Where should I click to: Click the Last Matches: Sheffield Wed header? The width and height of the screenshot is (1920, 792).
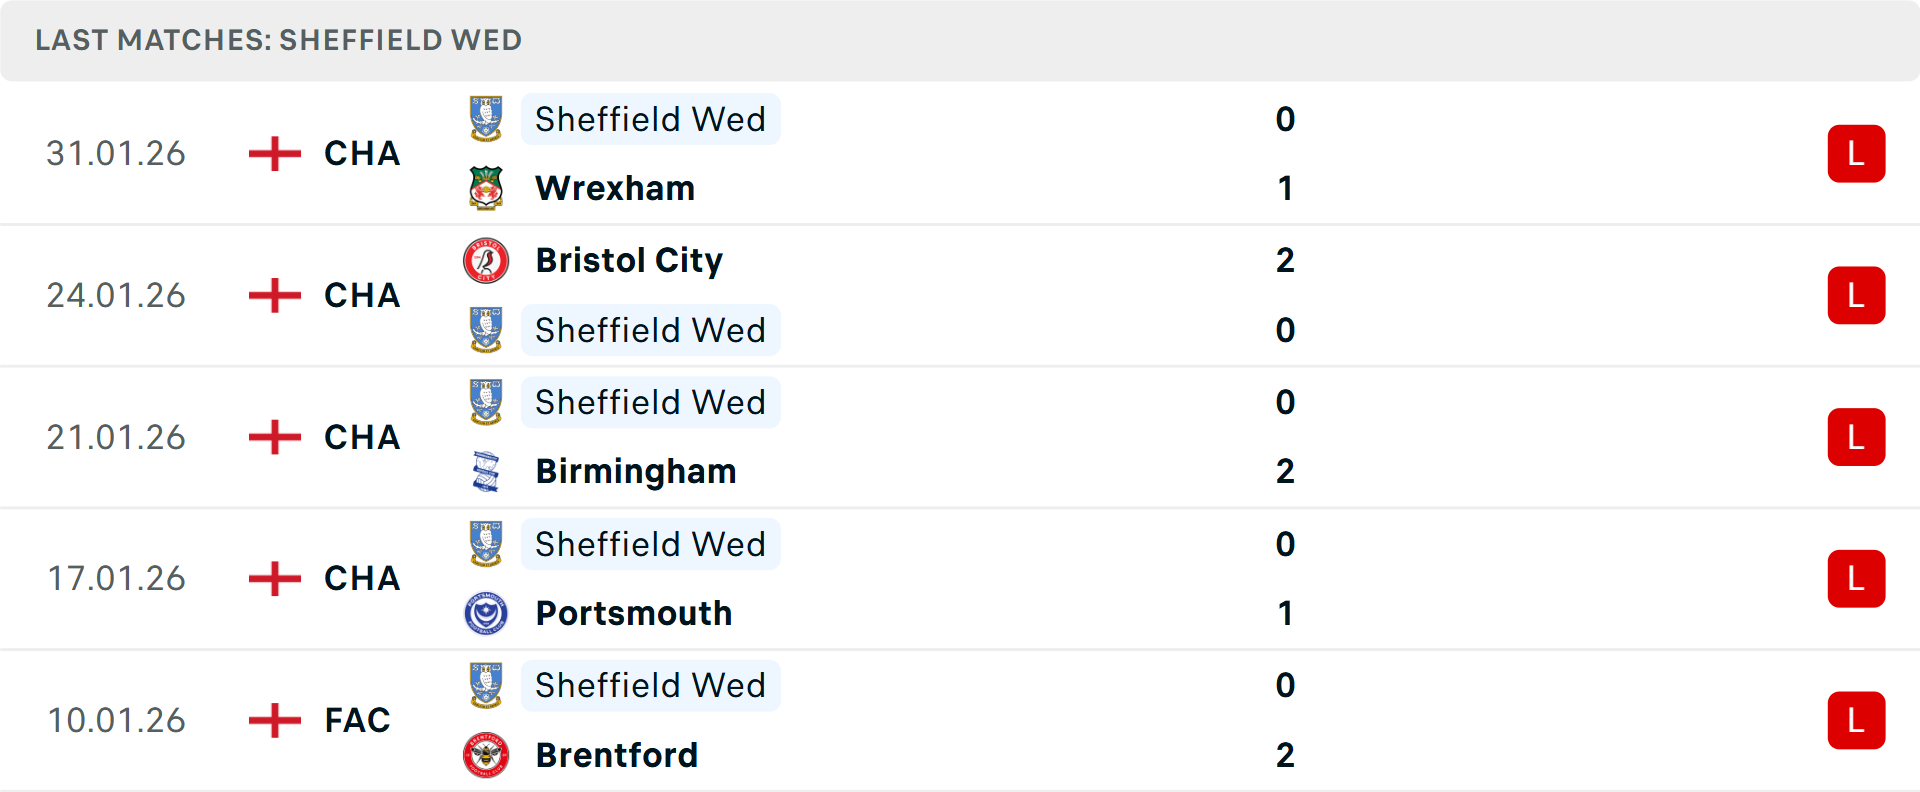tap(279, 40)
